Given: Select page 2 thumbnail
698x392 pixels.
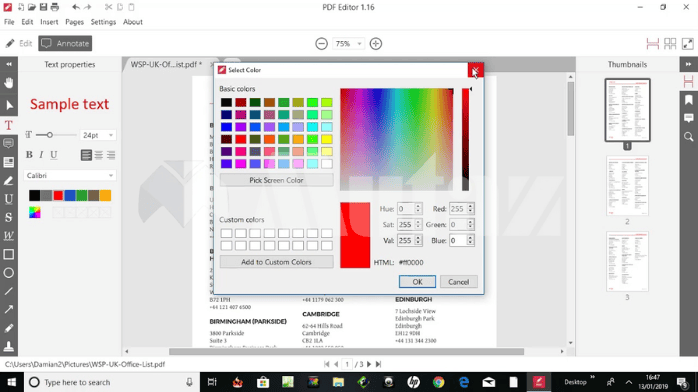Looking at the screenshot, I should tap(627, 186).
